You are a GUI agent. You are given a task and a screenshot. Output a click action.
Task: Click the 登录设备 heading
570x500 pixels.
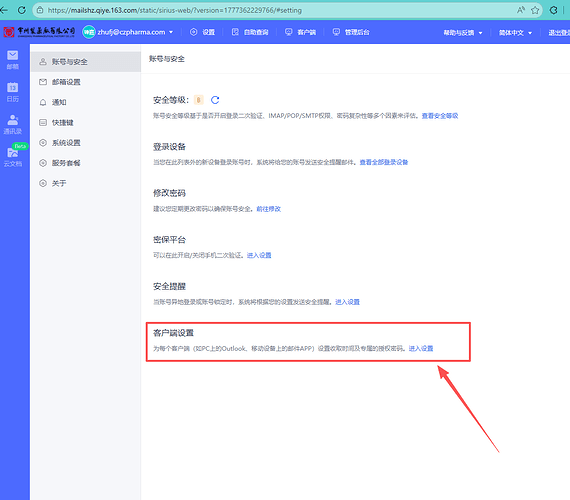coord(169,147)
